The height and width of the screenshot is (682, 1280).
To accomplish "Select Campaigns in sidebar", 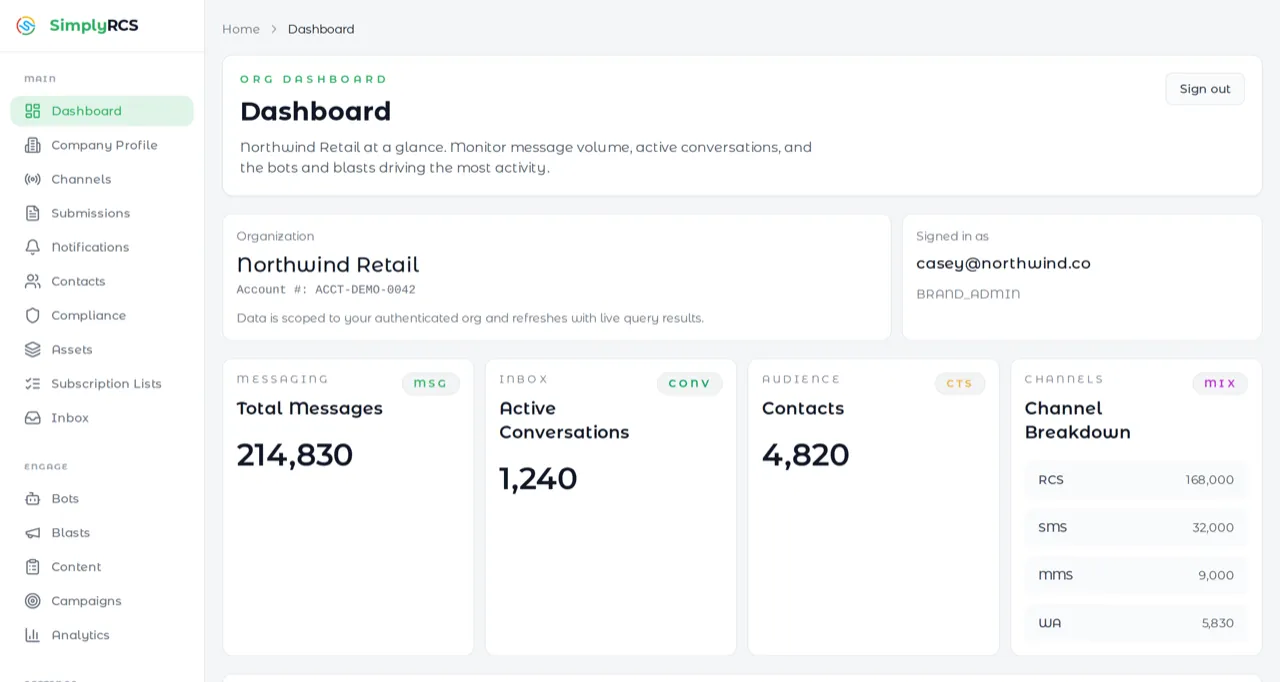I will pos(102,600).
